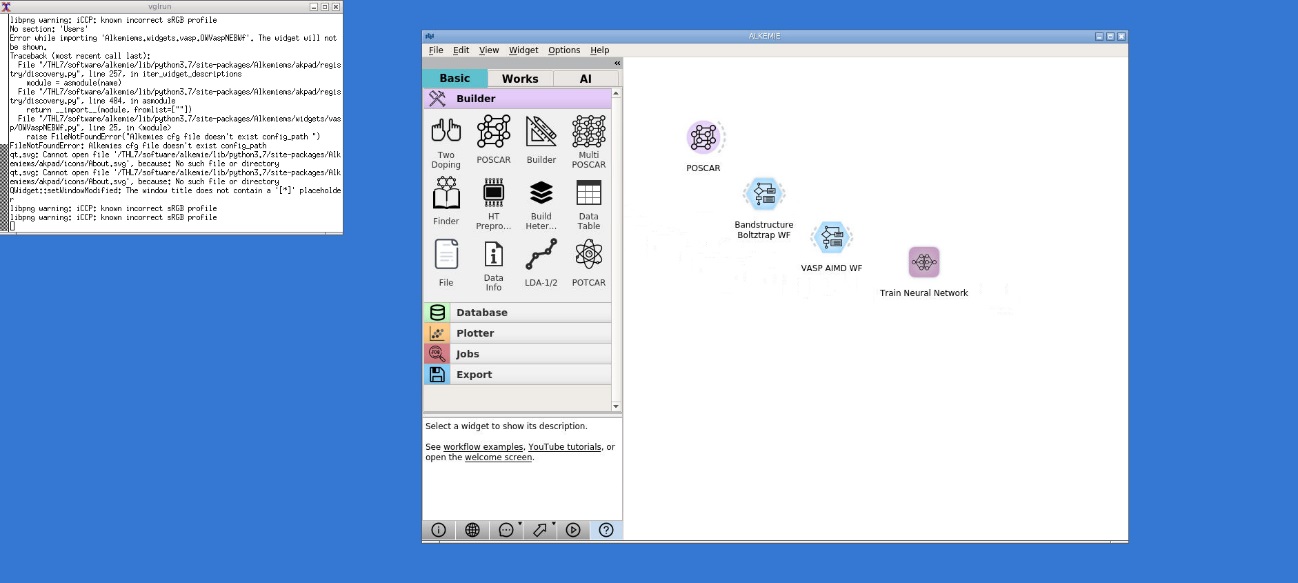Switch to the Basic tab
Image resolution: width=1298 pixels, height=583 pixels.
pos(455,78)
